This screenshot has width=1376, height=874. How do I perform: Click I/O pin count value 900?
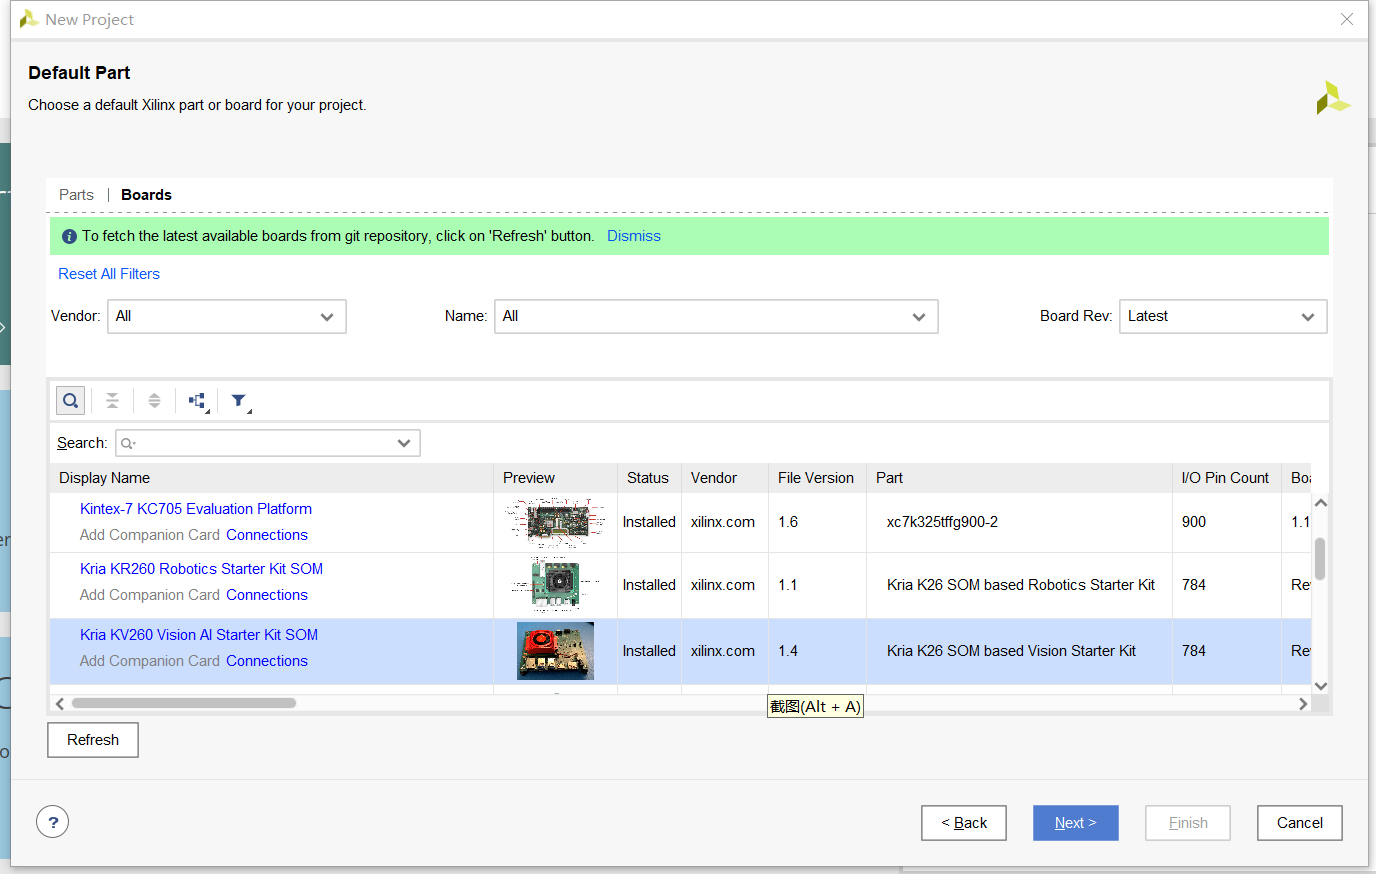[1194, 522]
